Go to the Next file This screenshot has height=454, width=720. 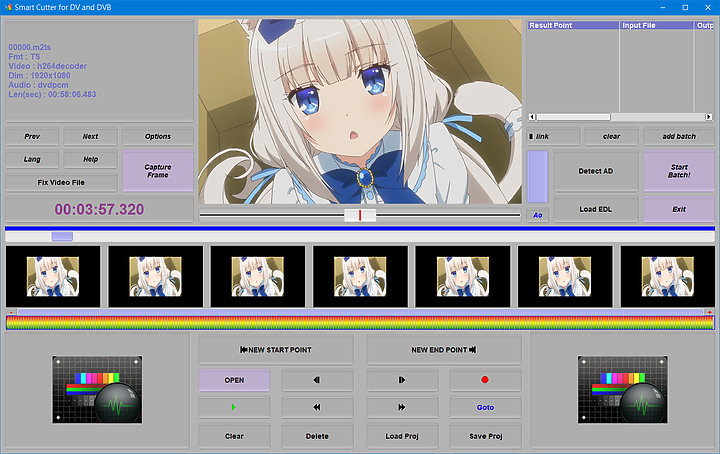click(x=90, y=136)
